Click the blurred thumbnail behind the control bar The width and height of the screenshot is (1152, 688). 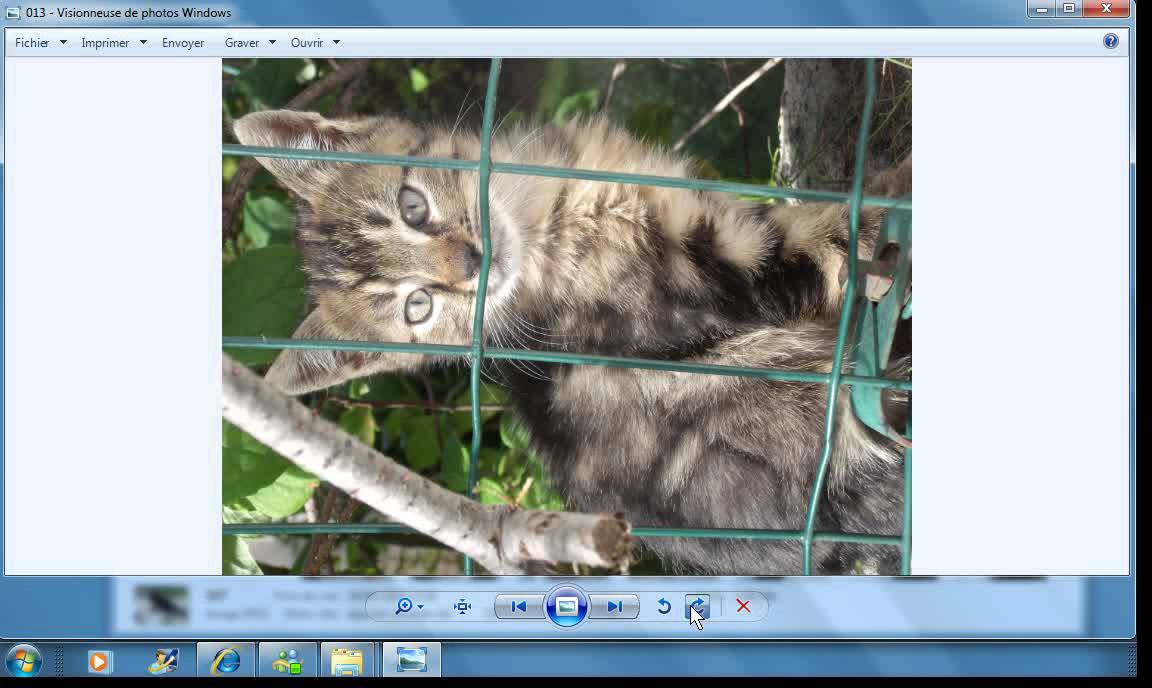(x=161, y=604)
